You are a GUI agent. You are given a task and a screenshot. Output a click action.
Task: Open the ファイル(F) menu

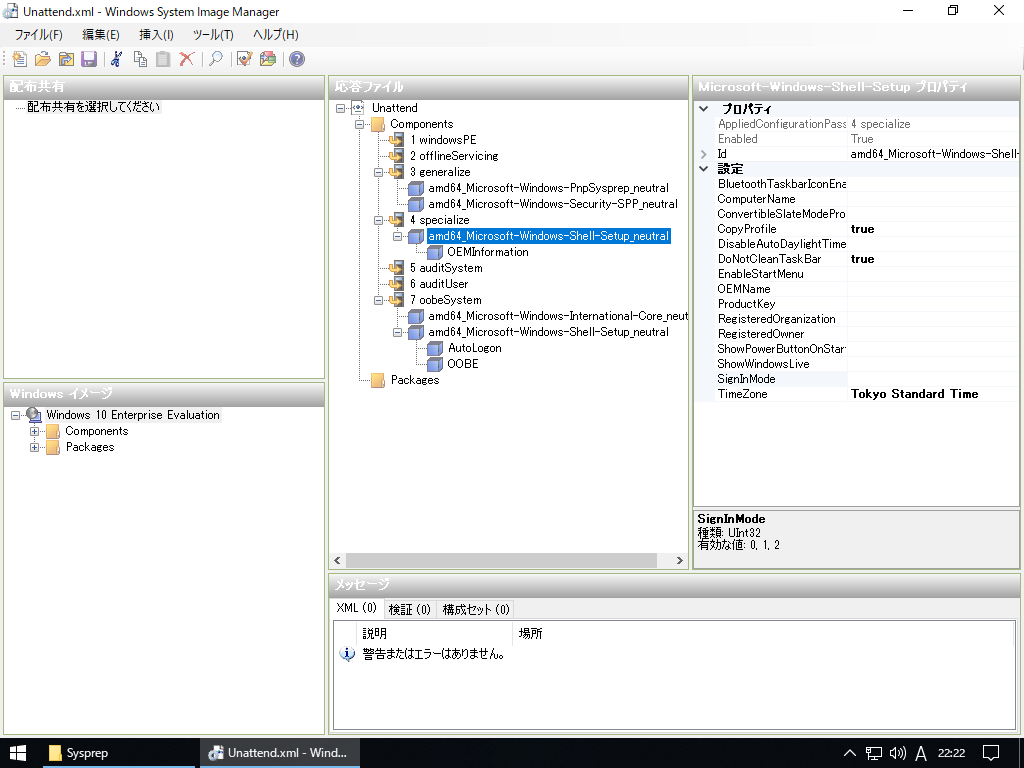tap(39, 35)
